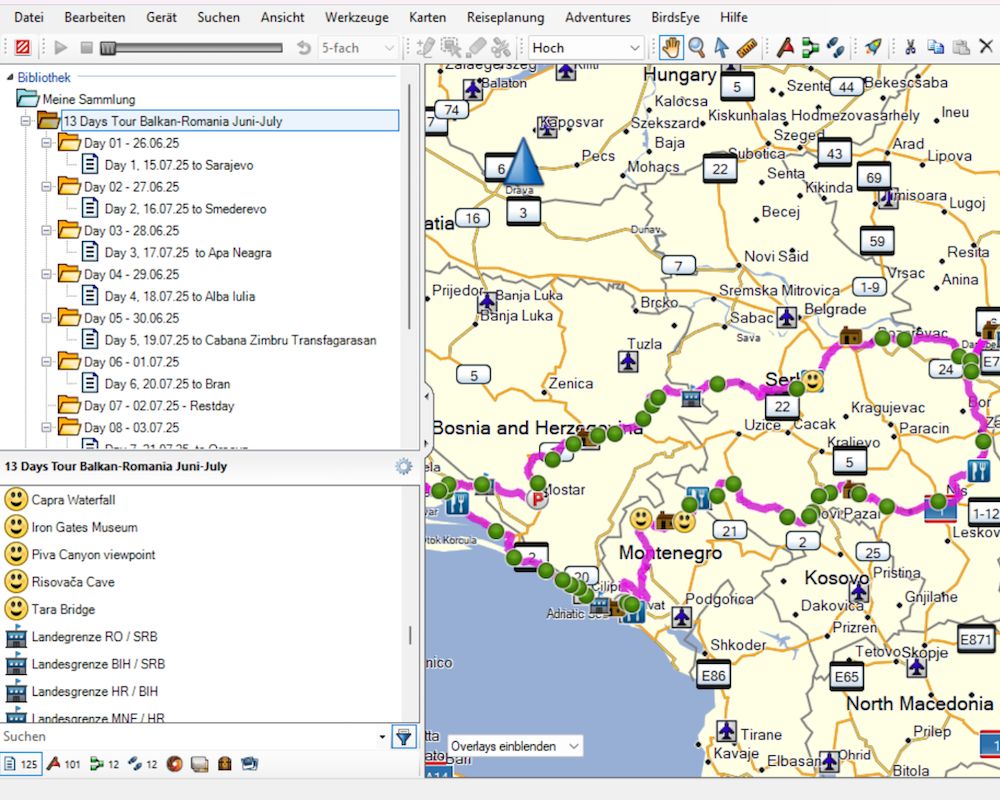The image size is (1000, 800).
Task: Select the Pan hand tool
Action: tap(671, 47)
